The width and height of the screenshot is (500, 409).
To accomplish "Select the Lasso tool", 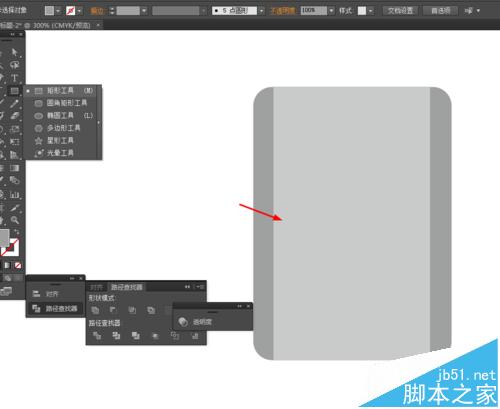I will [x=15, y=65].
